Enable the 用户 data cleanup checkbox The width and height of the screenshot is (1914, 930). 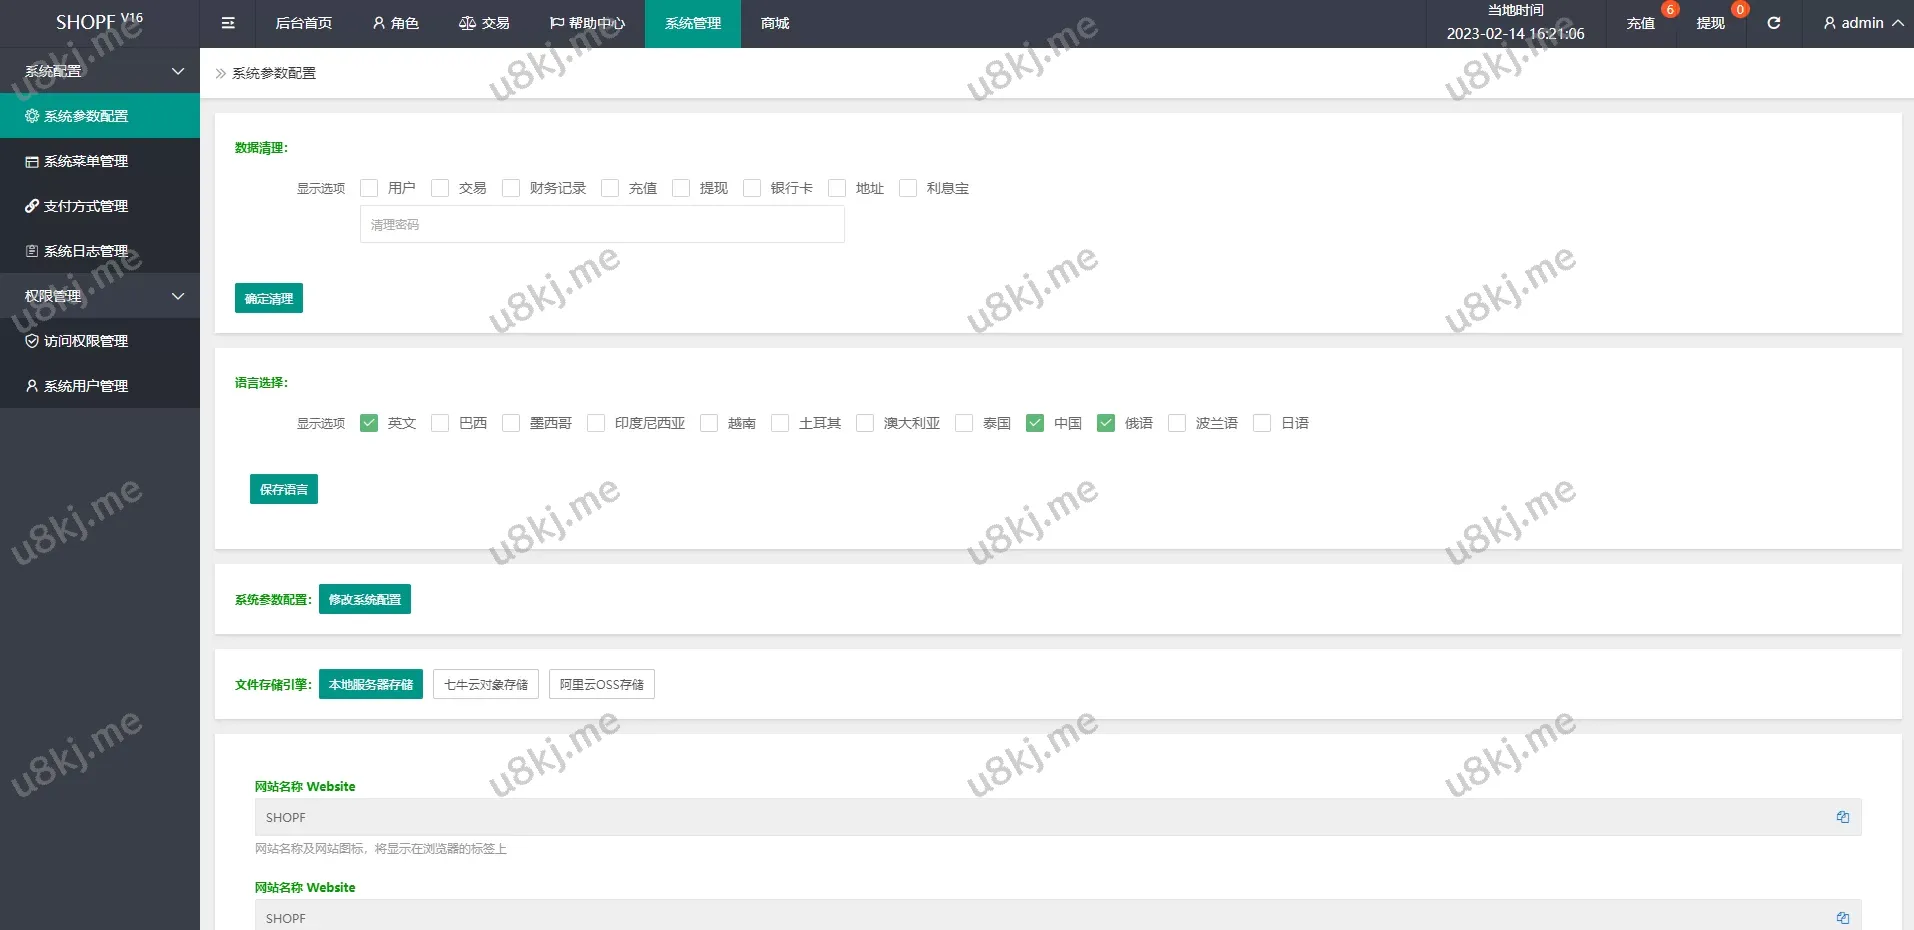(x=368, y=188)
